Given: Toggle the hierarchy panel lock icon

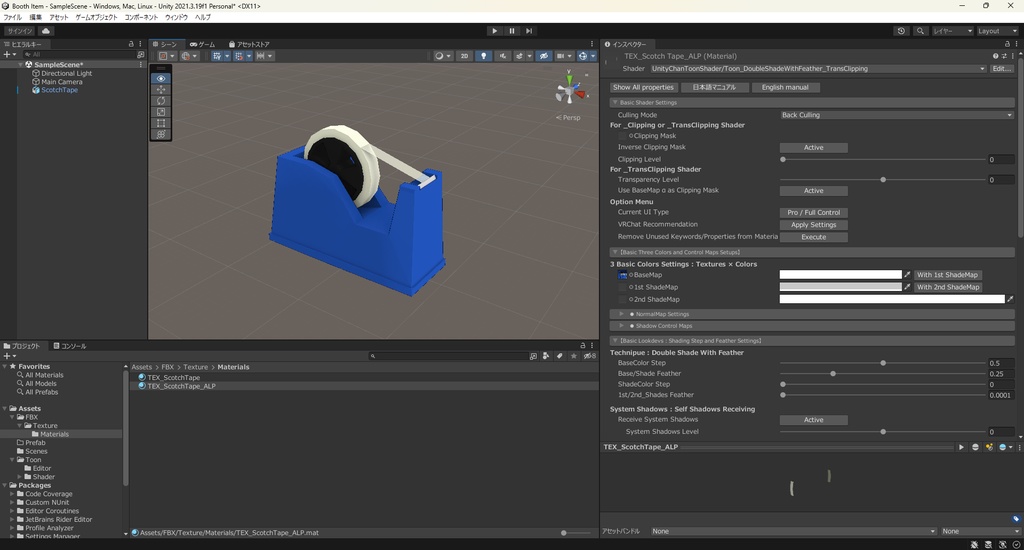Looking at the screenshot, I should point(131,44).
